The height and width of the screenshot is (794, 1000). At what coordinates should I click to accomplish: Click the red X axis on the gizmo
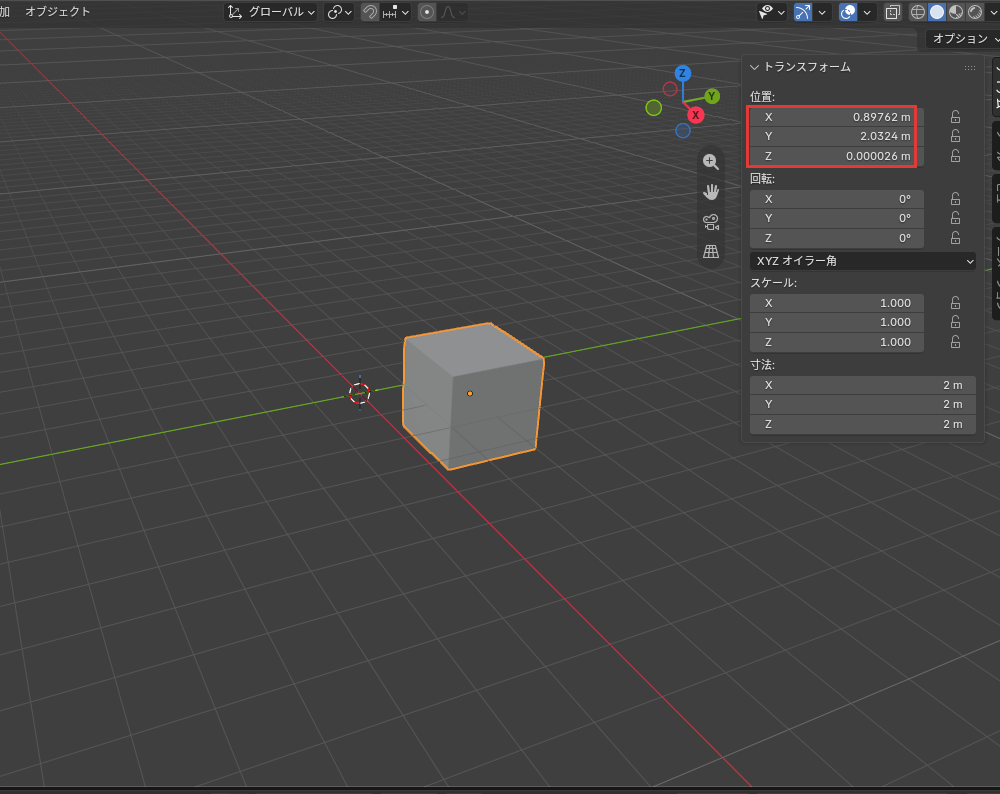[x=695, y=115]
